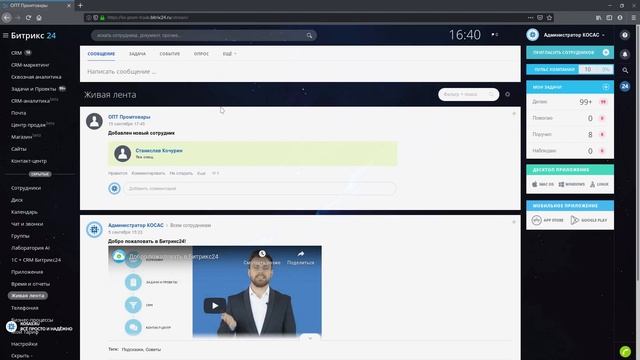The image size is (640, 360).
Task: Open the Администратор КОСАС user menu
Action: point(574,35)
